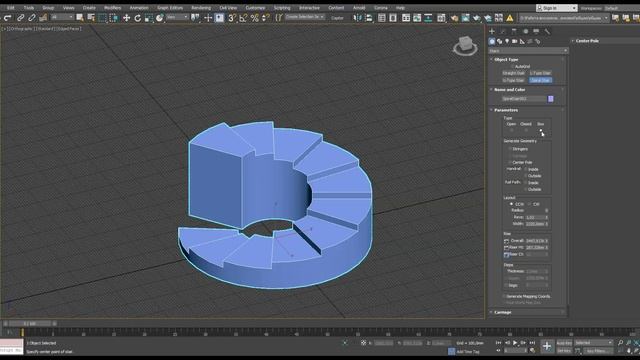Image resolution: width=640 pixels, height=360 pixels.
Task: Click the ViewCube in viewport
Action: (465, 45)
